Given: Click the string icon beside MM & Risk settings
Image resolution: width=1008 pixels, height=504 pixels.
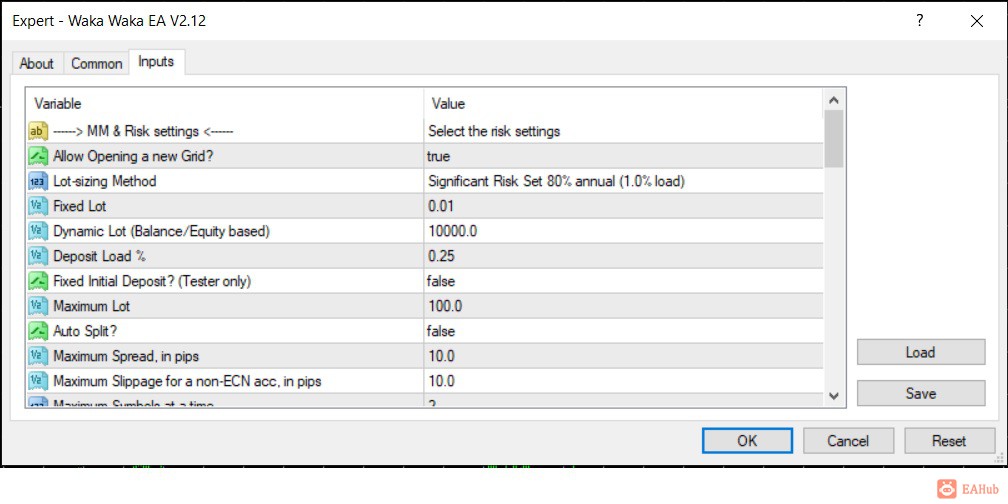Looking at the screenshot, I should (x=39, y=131).
